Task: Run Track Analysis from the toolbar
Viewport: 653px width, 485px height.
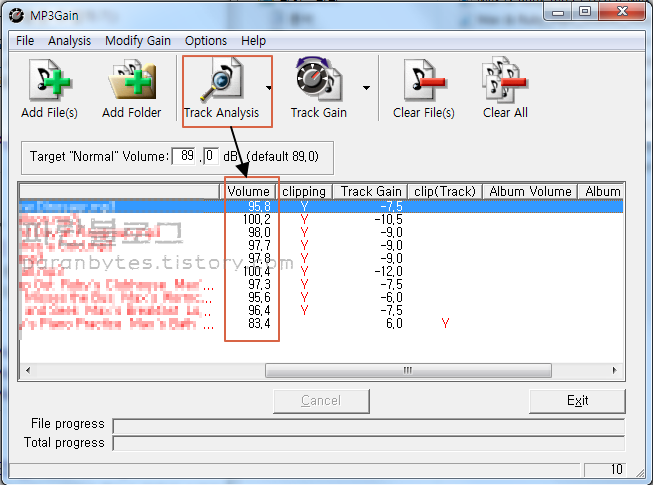Action: pyautogui.click(x=221, y=89)
